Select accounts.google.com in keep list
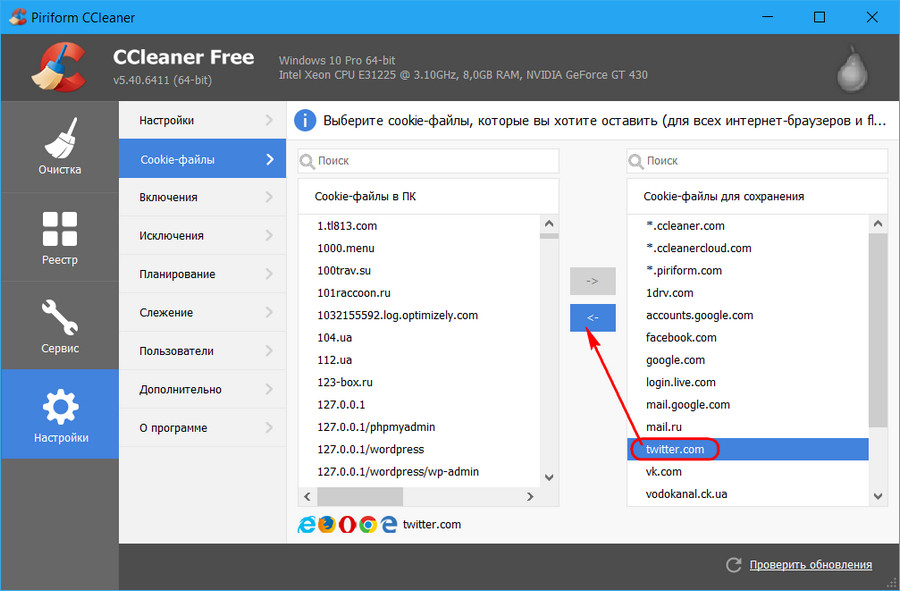This screenshot has width=900, height=591. [748, 315]
